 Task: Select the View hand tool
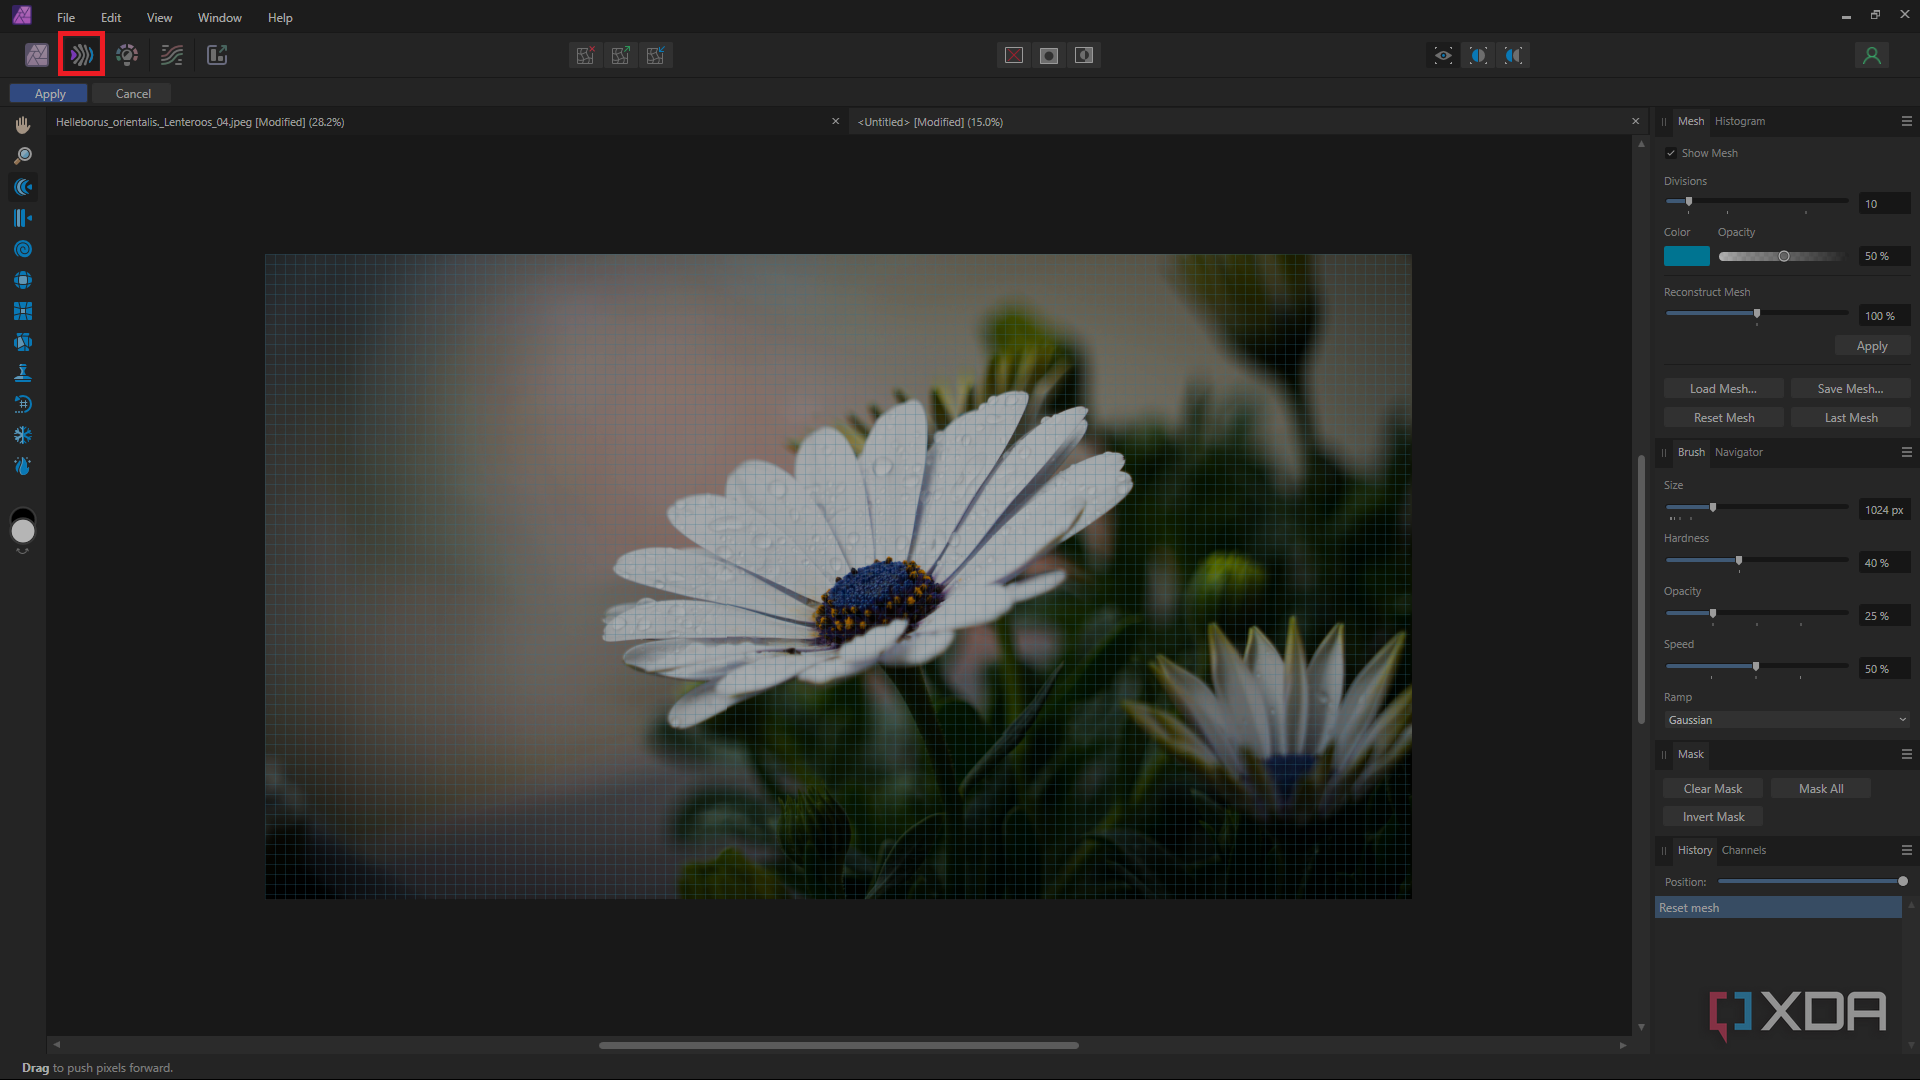click(x=23, y=125)
